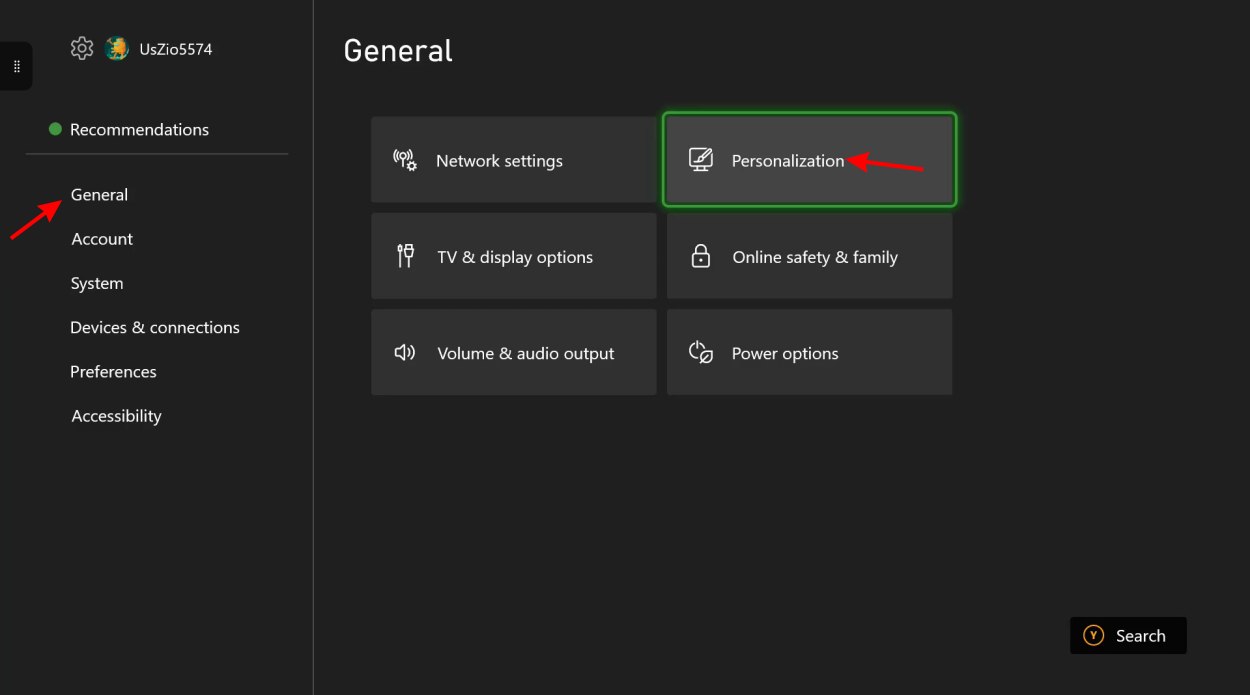Click the speaker icon for Volume
The width and height of the screenshot is (1250, 695).
[x=405, y=353]
